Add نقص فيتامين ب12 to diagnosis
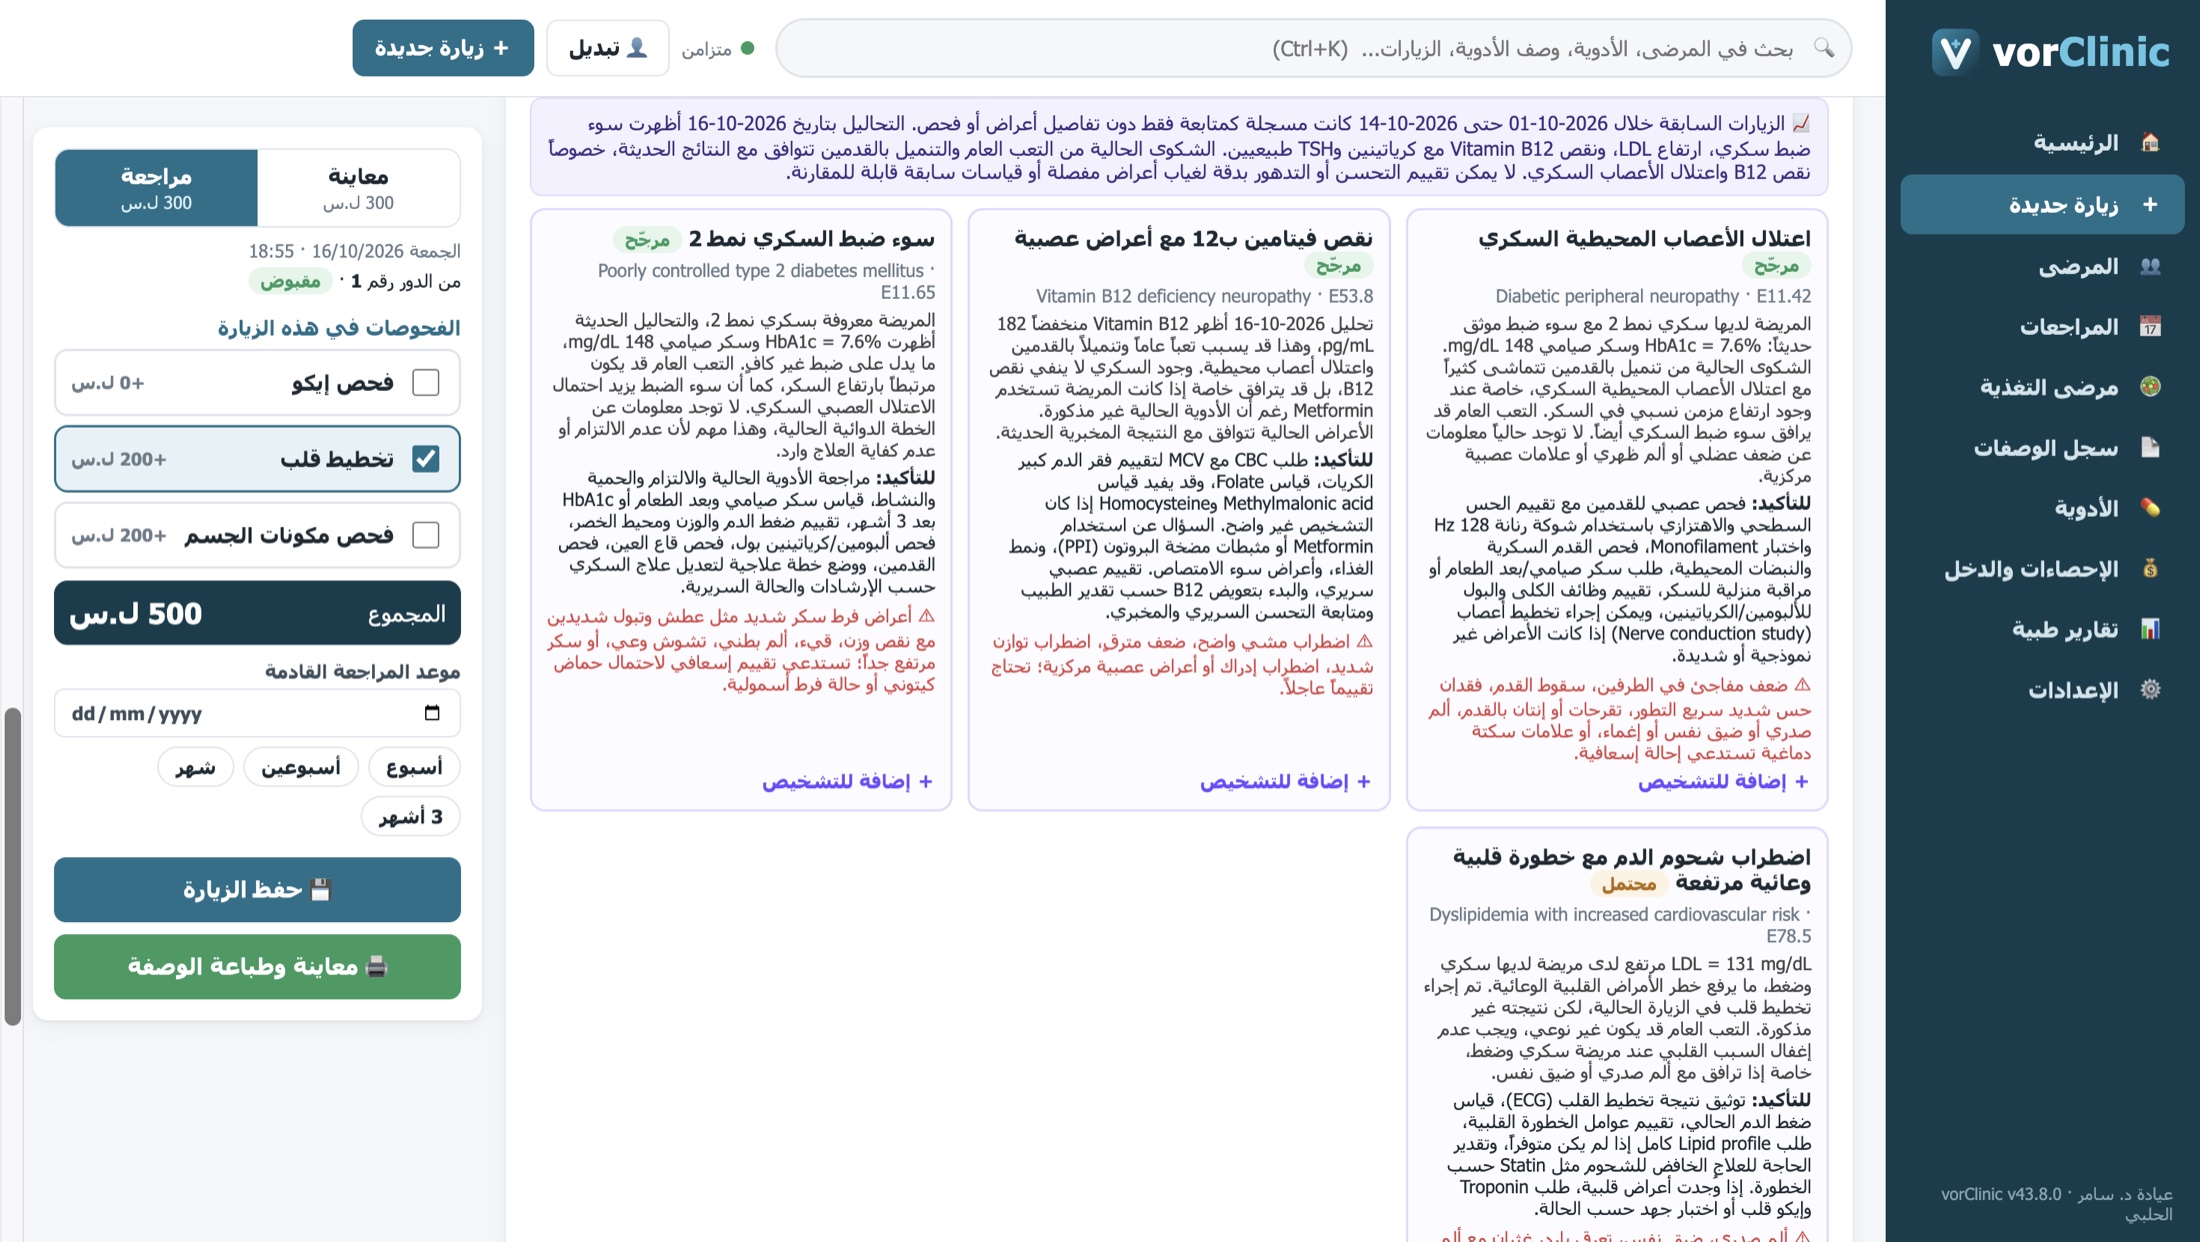Image resolution: width=2200 pixels, height=1242 pixels. (1286, 782)
